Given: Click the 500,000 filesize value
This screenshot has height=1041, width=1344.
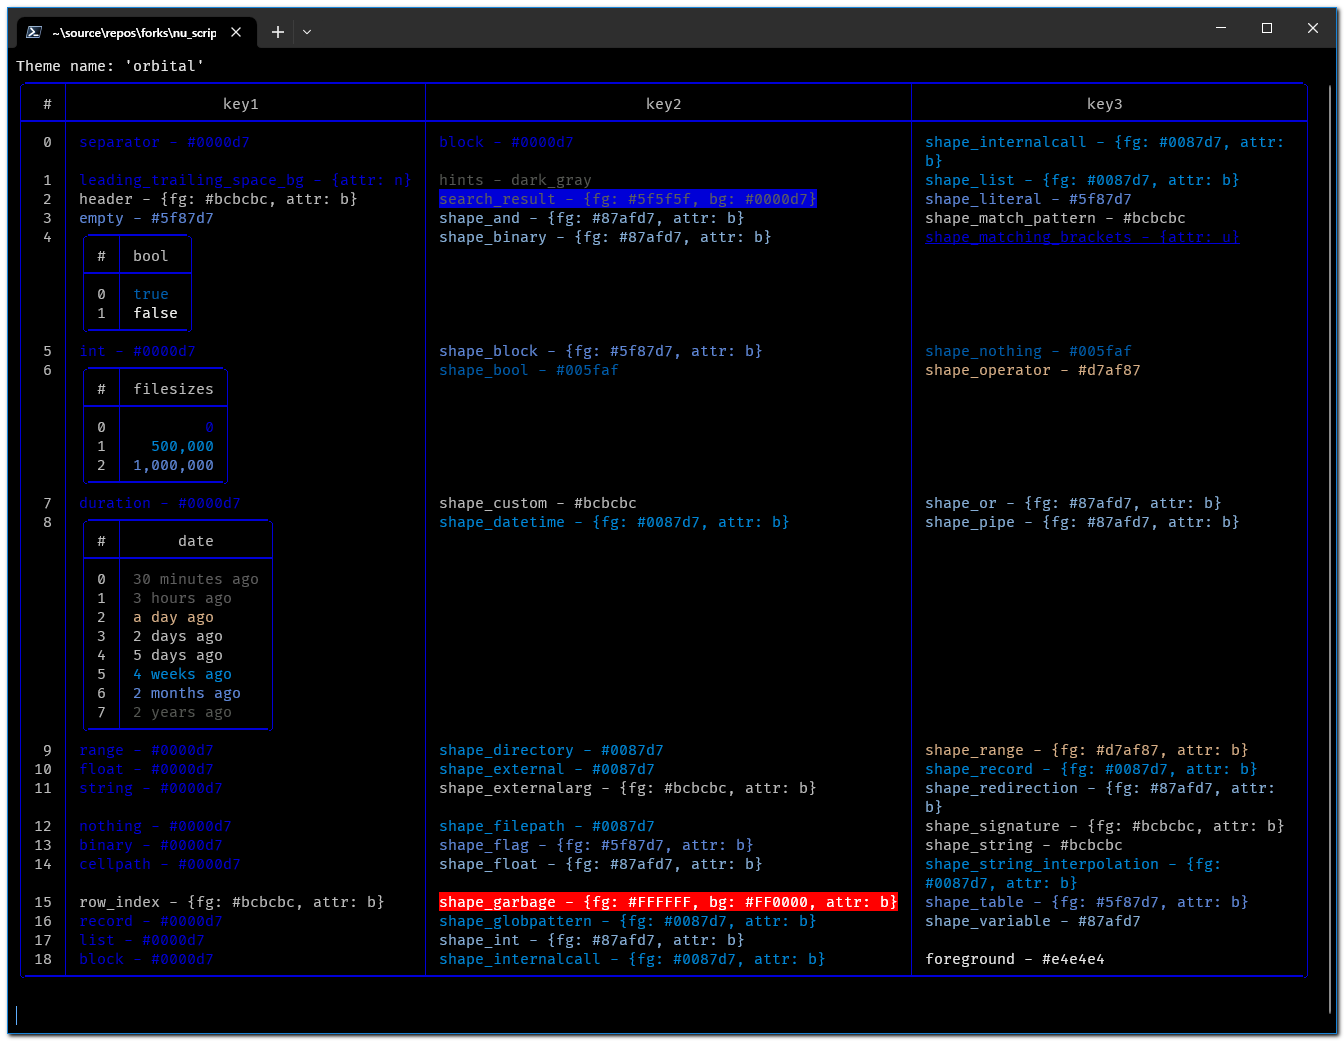Looking at the screenshot, I should click(183, 446).
